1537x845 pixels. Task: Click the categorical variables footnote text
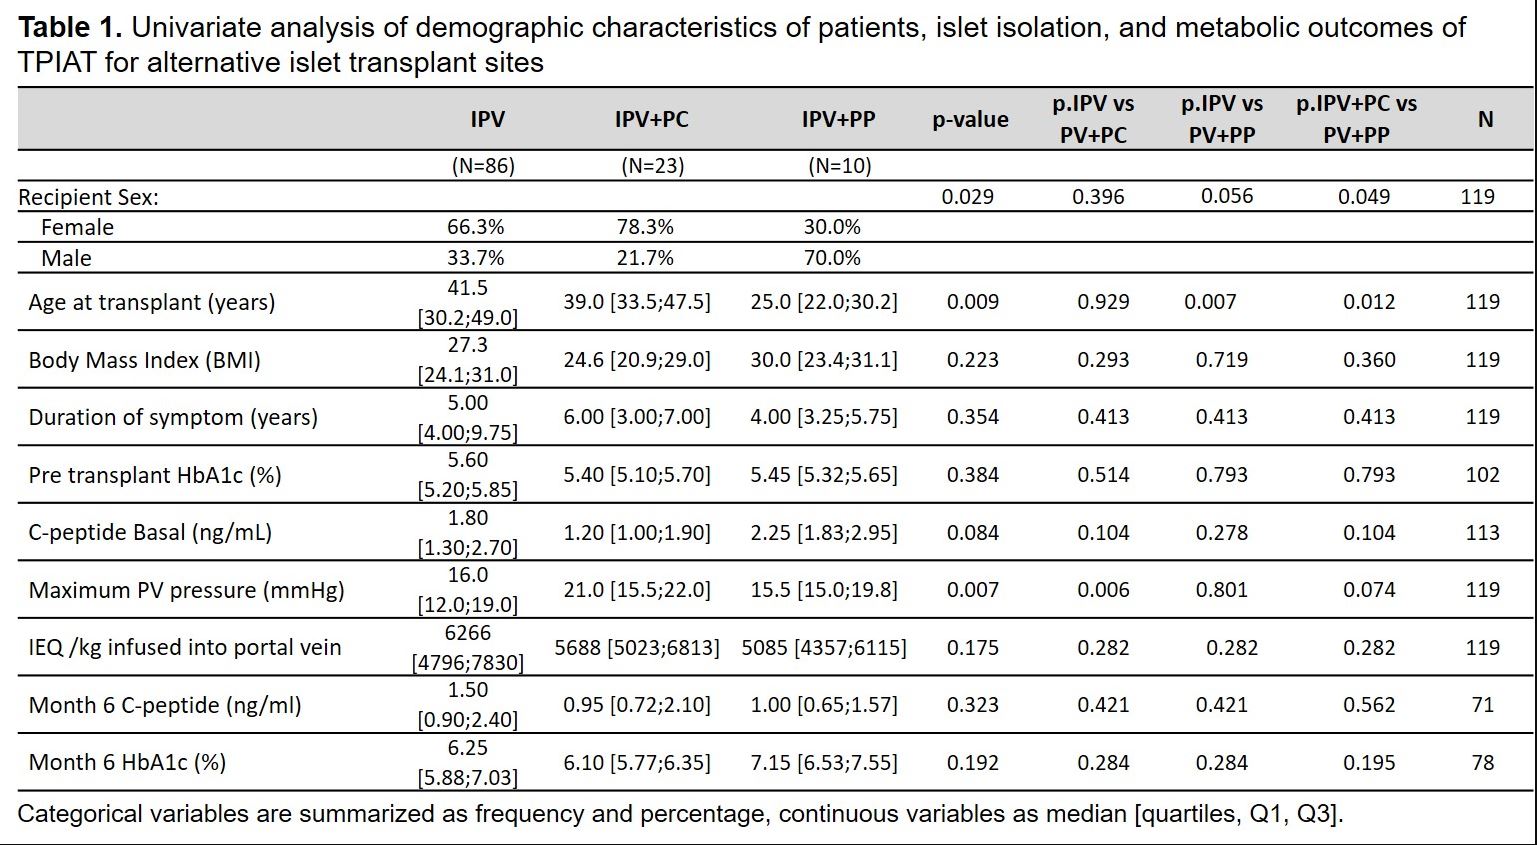click(680, 814)
